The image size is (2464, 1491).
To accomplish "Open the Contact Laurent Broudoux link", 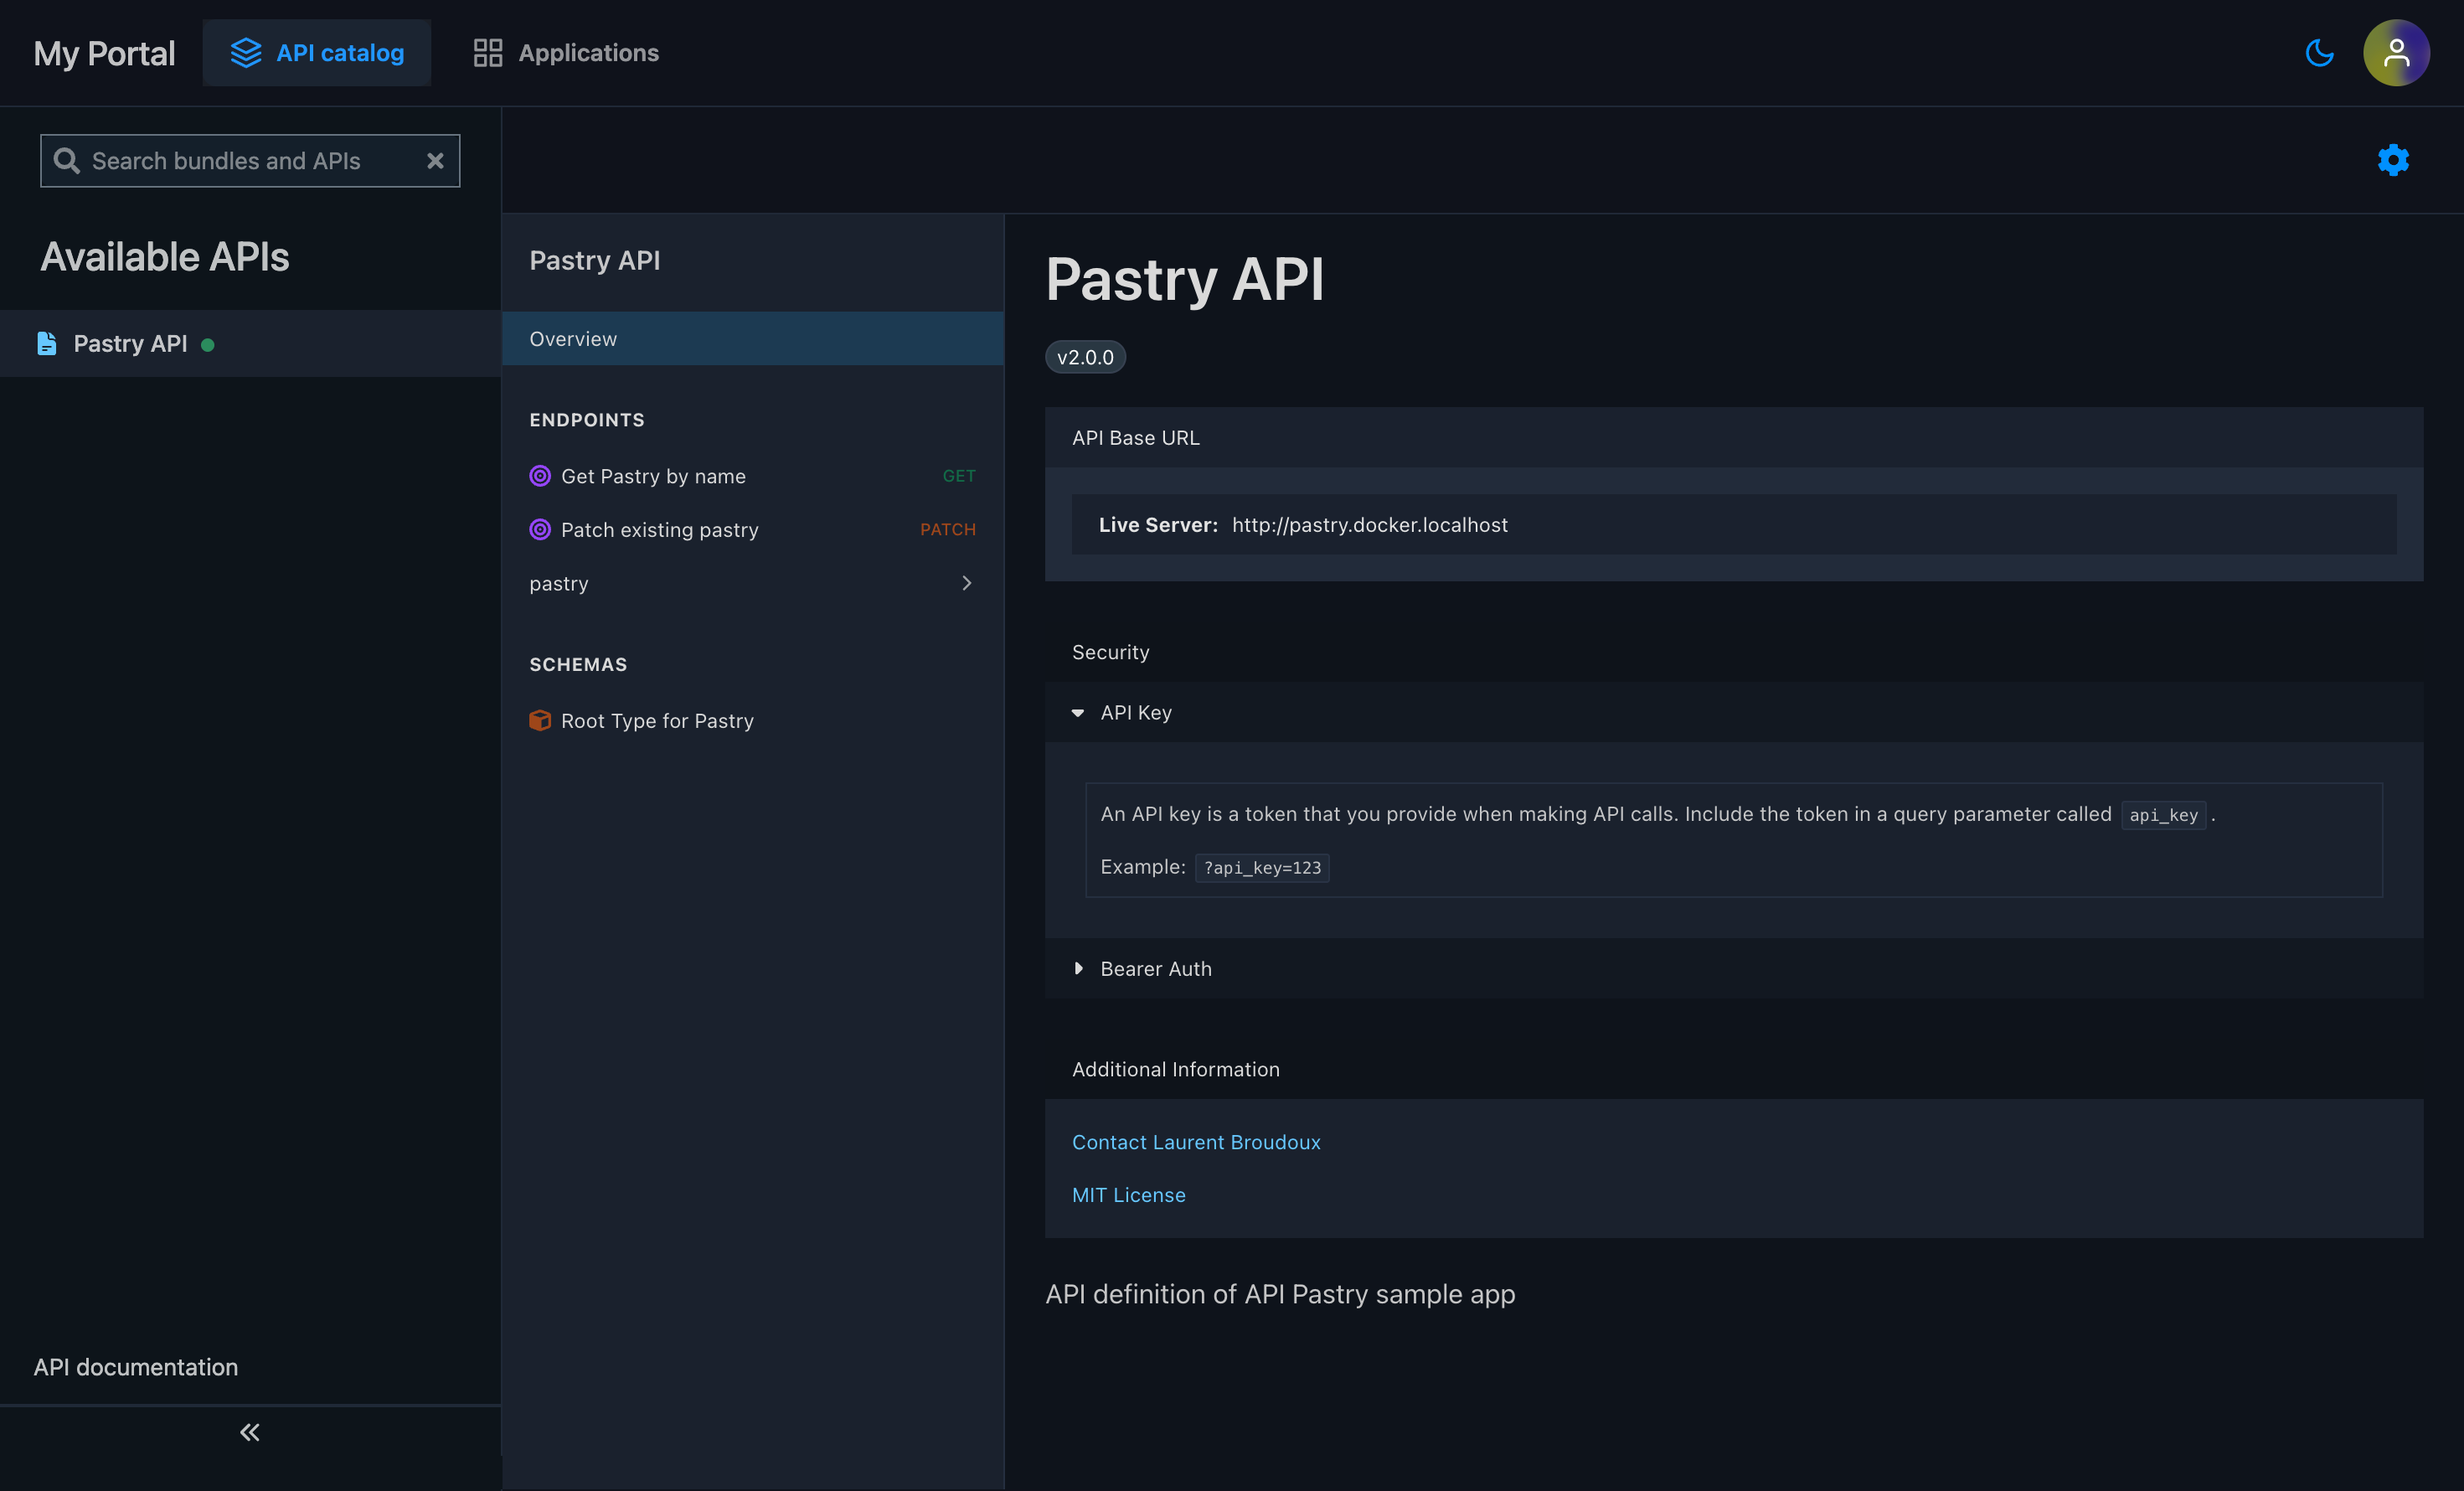I will pyautogui.click(x=1196, y=1142).
